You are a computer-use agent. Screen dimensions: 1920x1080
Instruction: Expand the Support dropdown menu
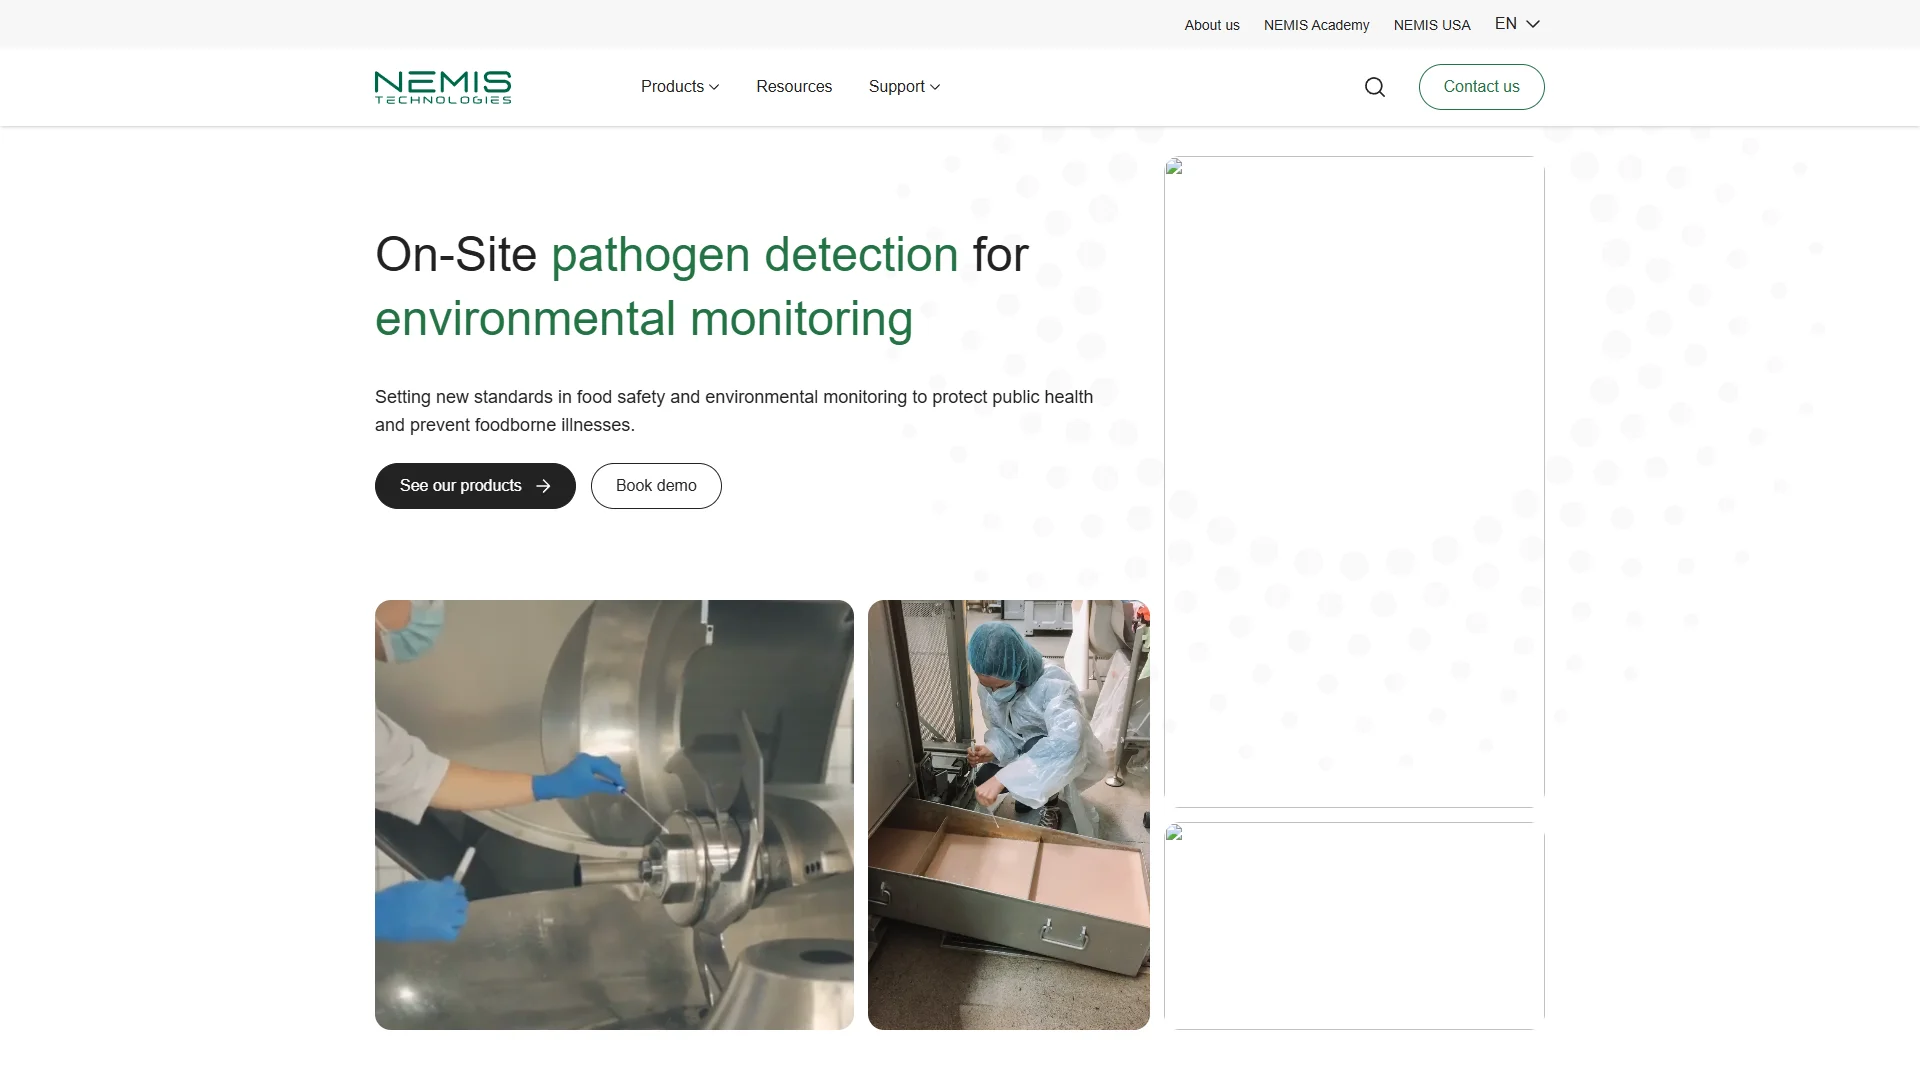click(904, 87)
